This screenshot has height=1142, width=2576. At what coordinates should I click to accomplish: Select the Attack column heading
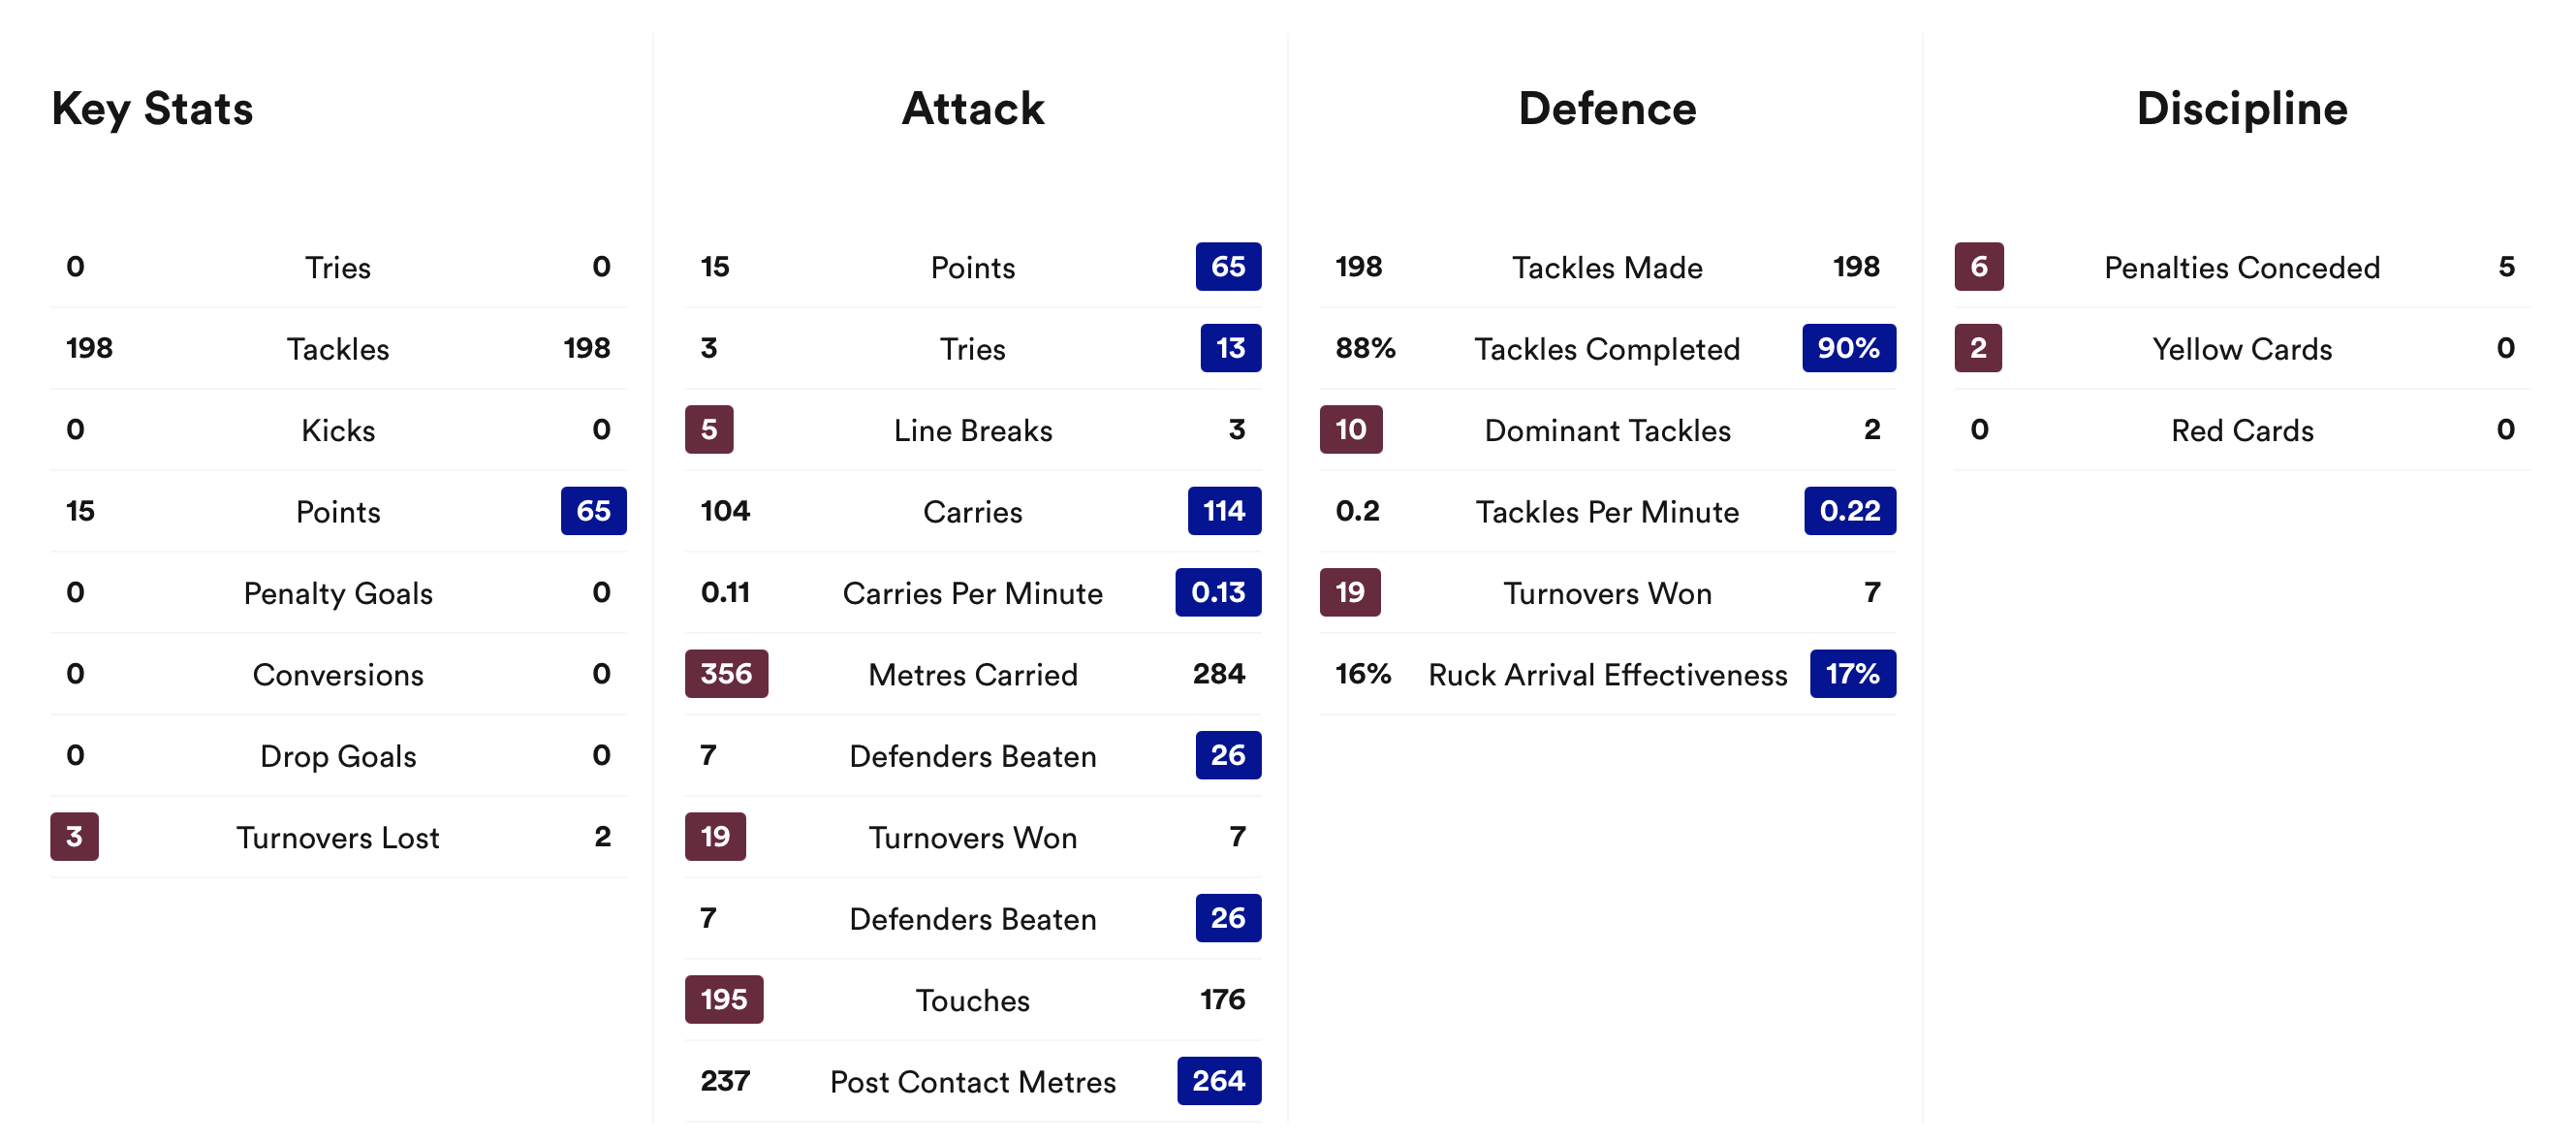coord(972,109)
